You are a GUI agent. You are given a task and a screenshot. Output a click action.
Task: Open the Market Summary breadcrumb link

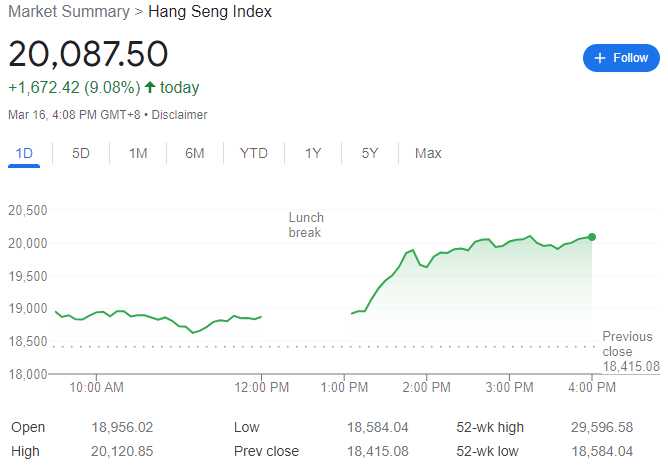[x=68, y=12]
